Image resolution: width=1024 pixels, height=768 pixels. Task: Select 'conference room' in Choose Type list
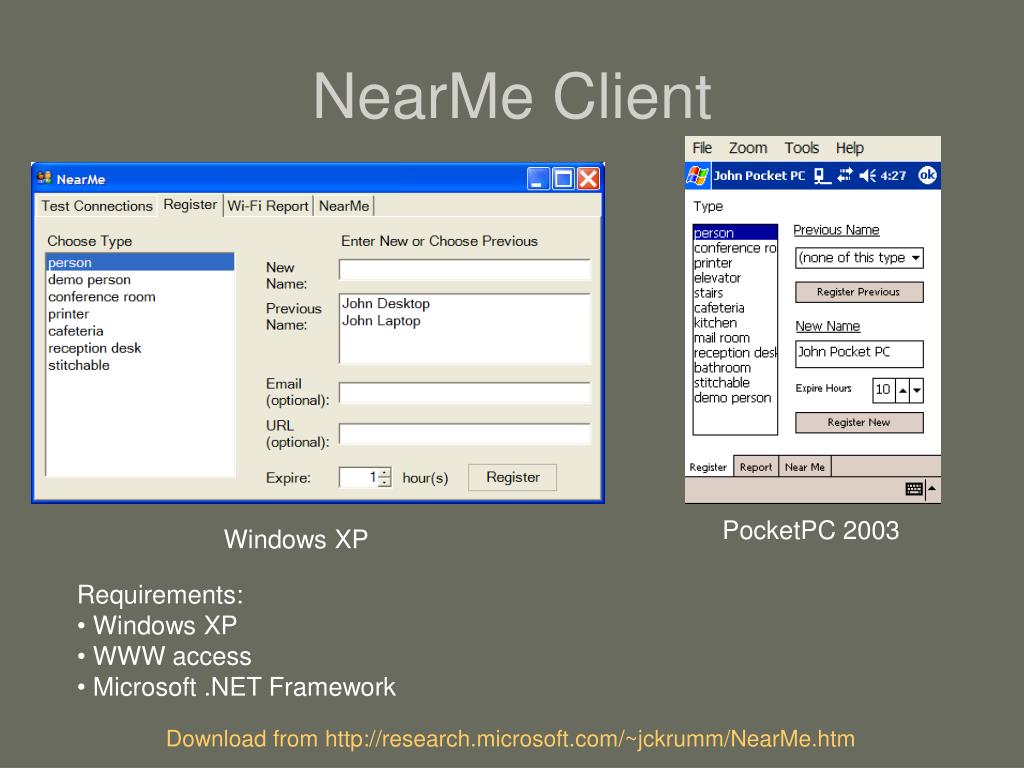tap(140, 296)
